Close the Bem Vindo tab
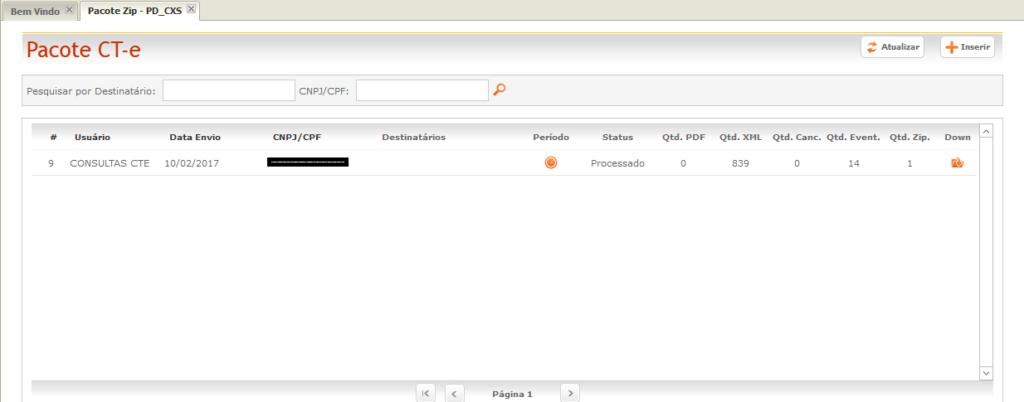Screen dimensions: 1024x402 point(69,10)
